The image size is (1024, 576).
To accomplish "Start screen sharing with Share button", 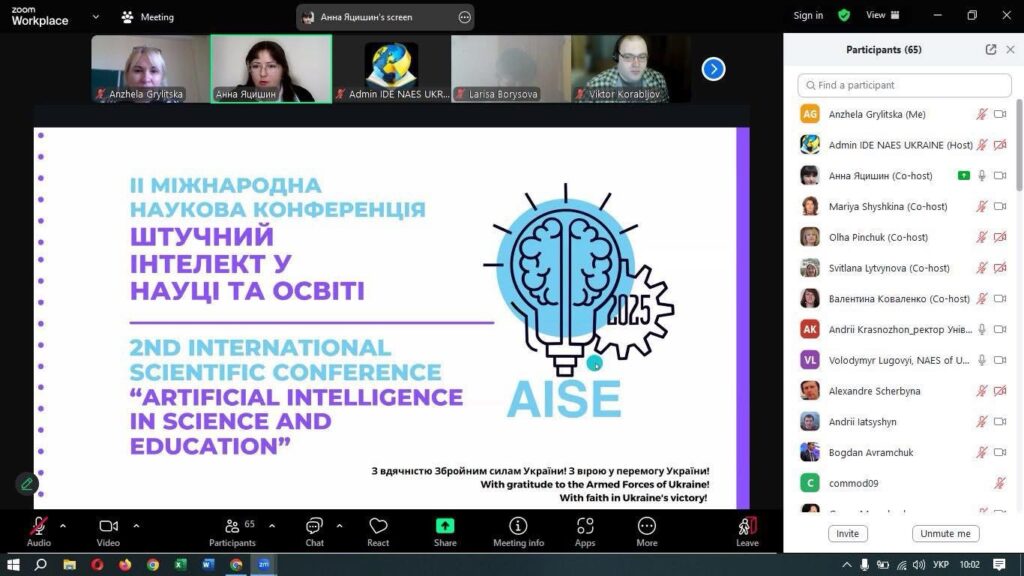I will click(445, 530).
